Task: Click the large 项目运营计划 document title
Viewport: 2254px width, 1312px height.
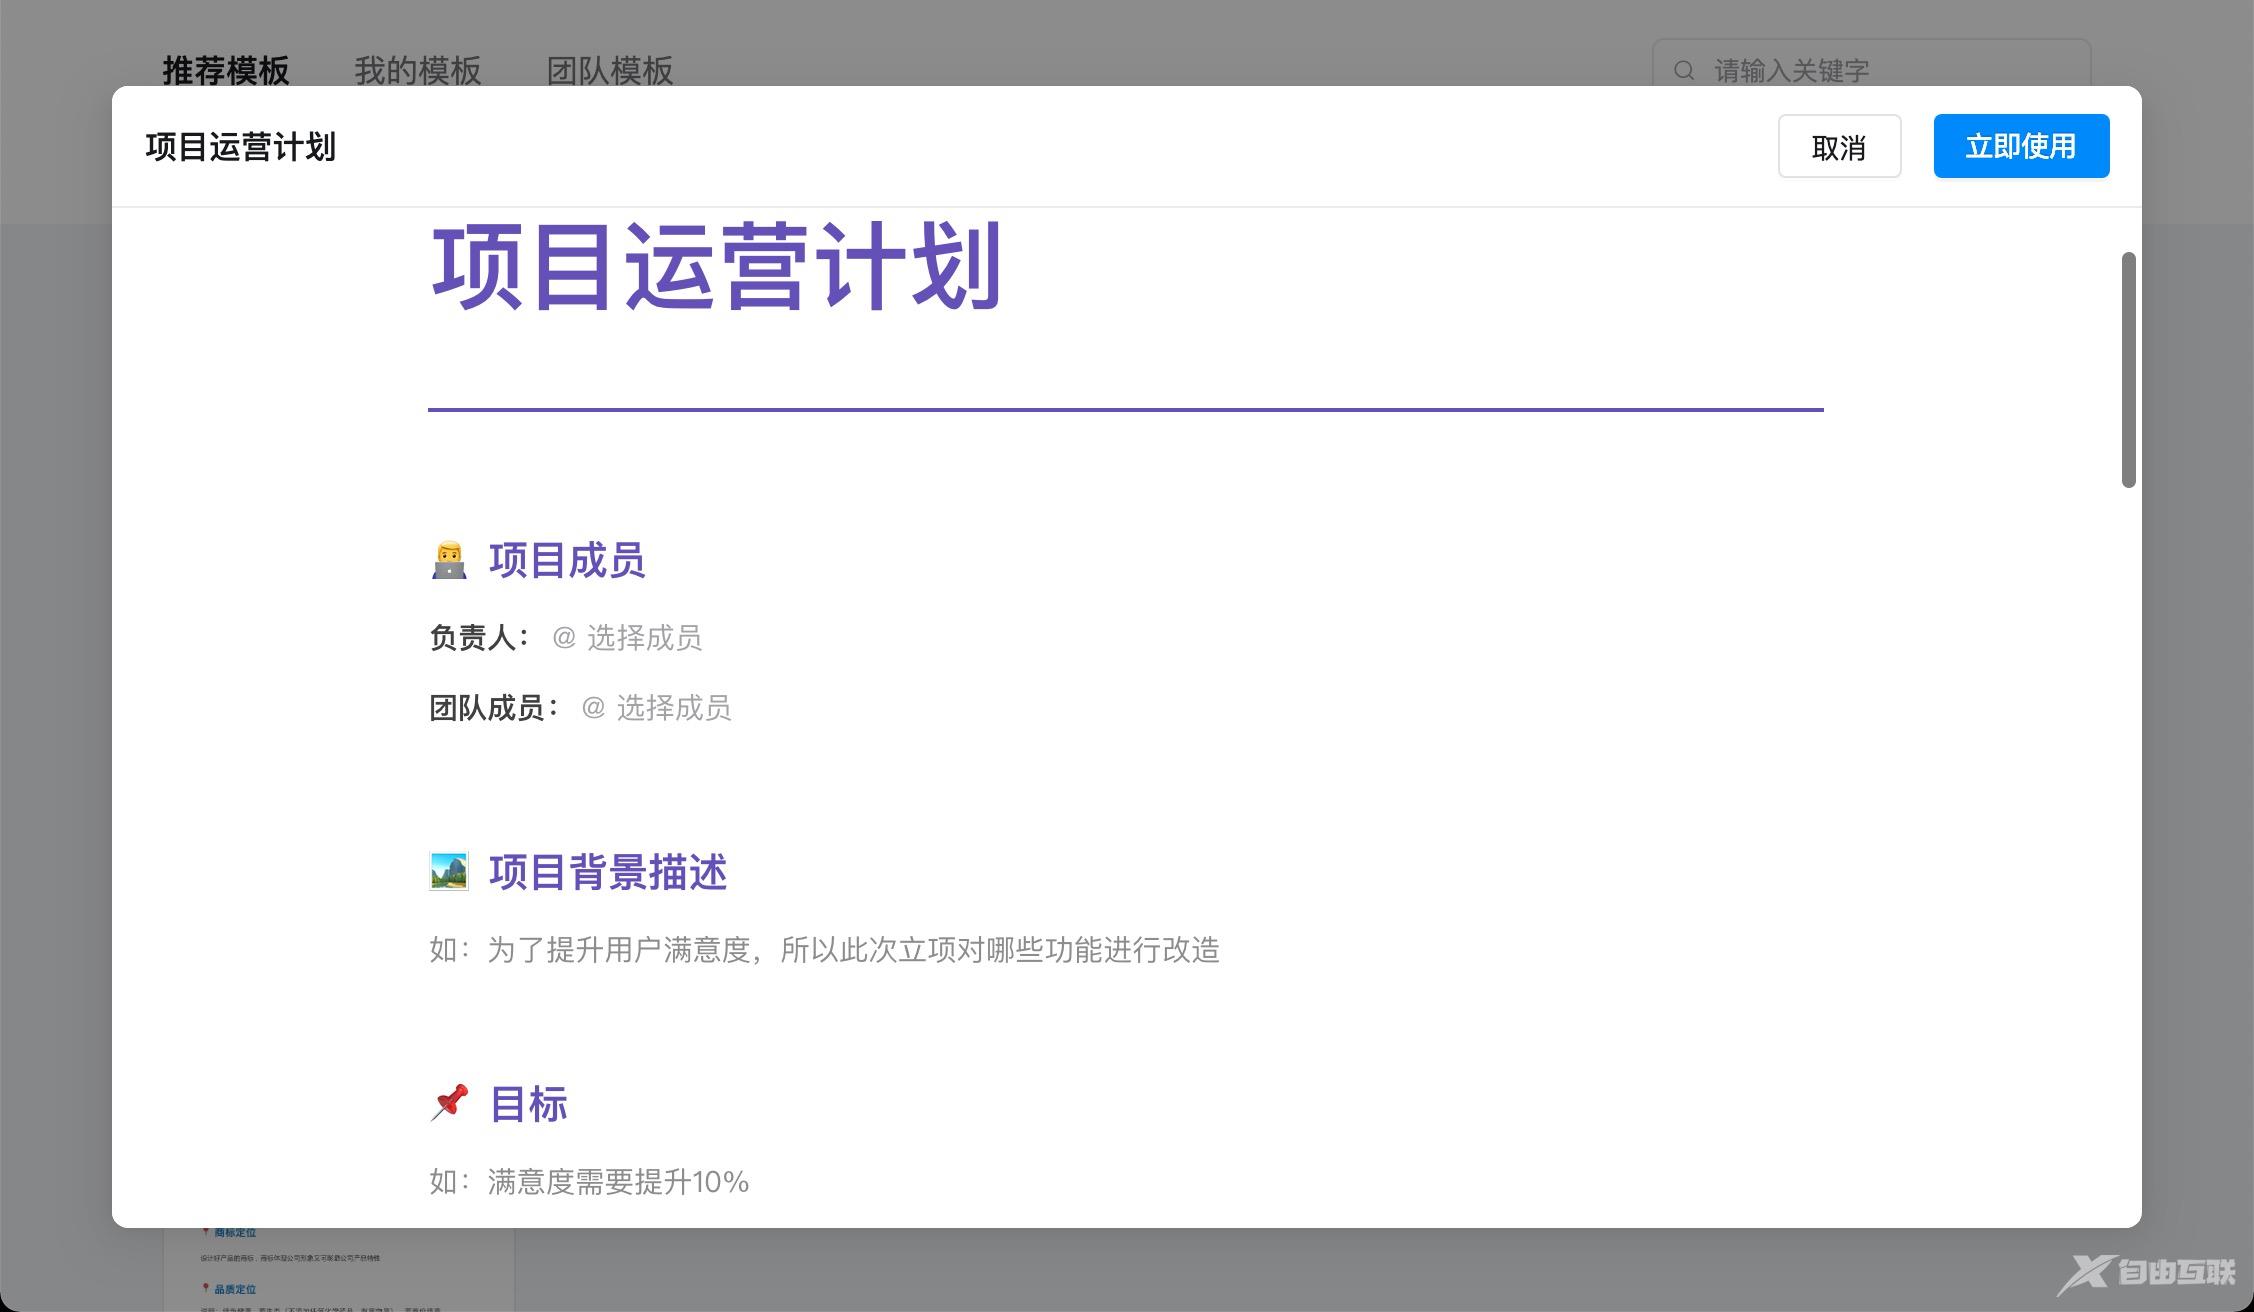Action: tap(716, 266)
